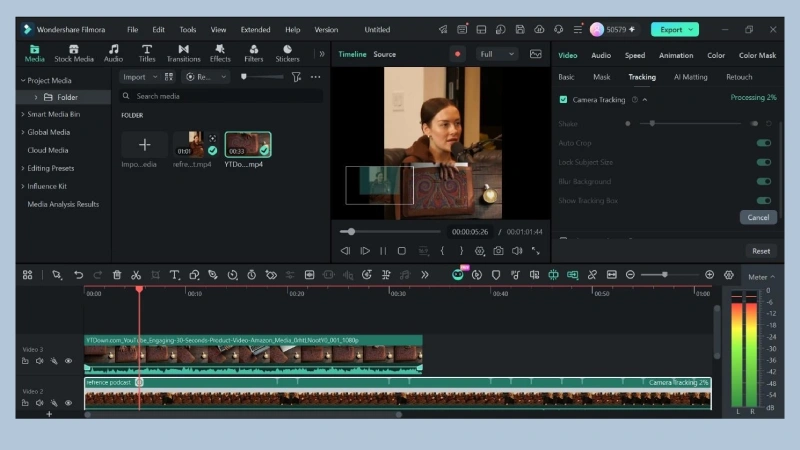
Task: Click the marker shield icon in timeline toolbar
Action: [x=495, y=275]
